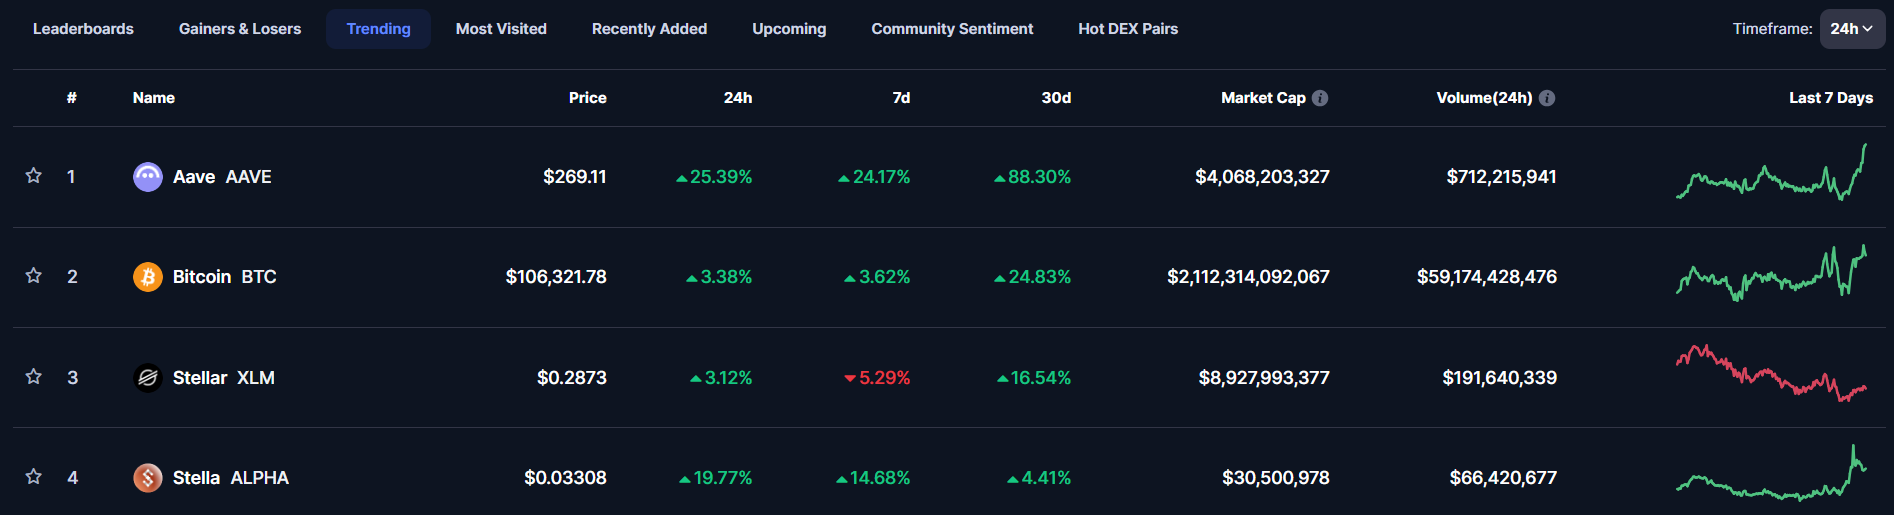1894x515 pixels.
Task: Select the Trending tab
Action: pyautogui.click(x=378, y=29)
